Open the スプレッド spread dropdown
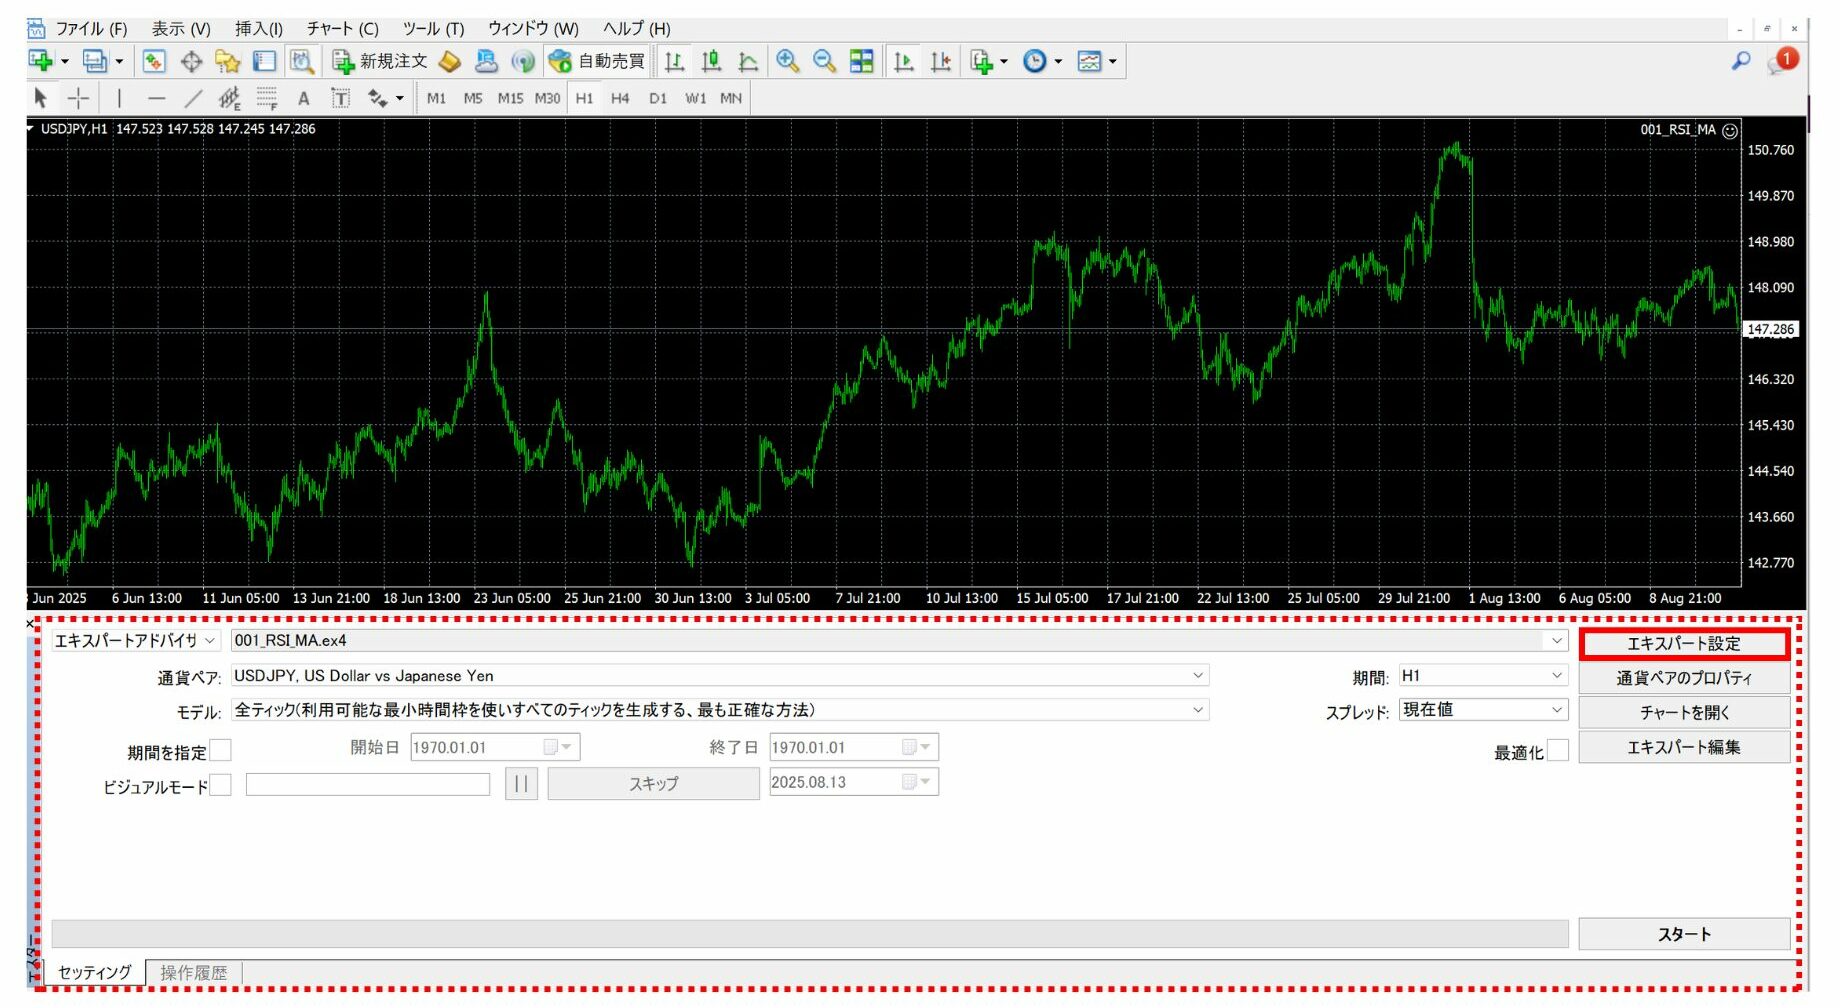 pos(1556,710)
